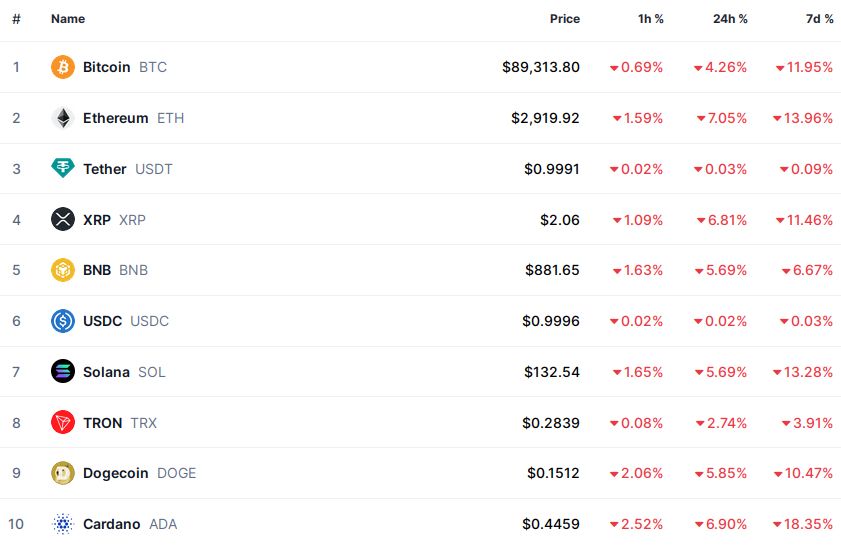This screenshot has height=546, width=841.
Task: Click the Bitcoin logo icon
Action: point(63,67)
